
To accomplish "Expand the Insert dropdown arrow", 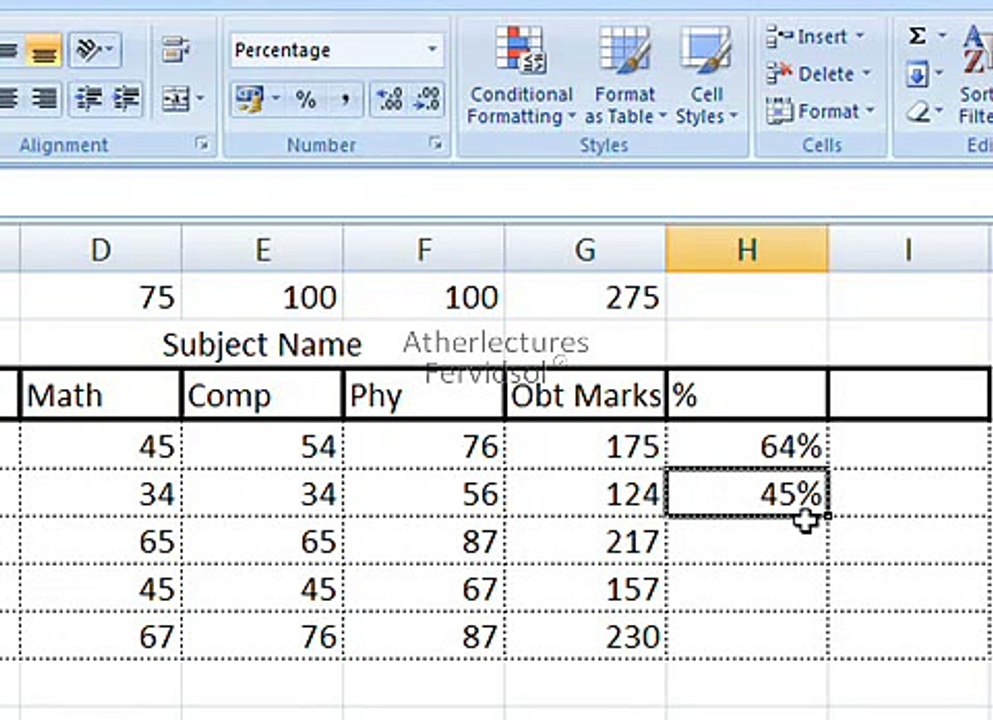I will click(x=861, y=37).
